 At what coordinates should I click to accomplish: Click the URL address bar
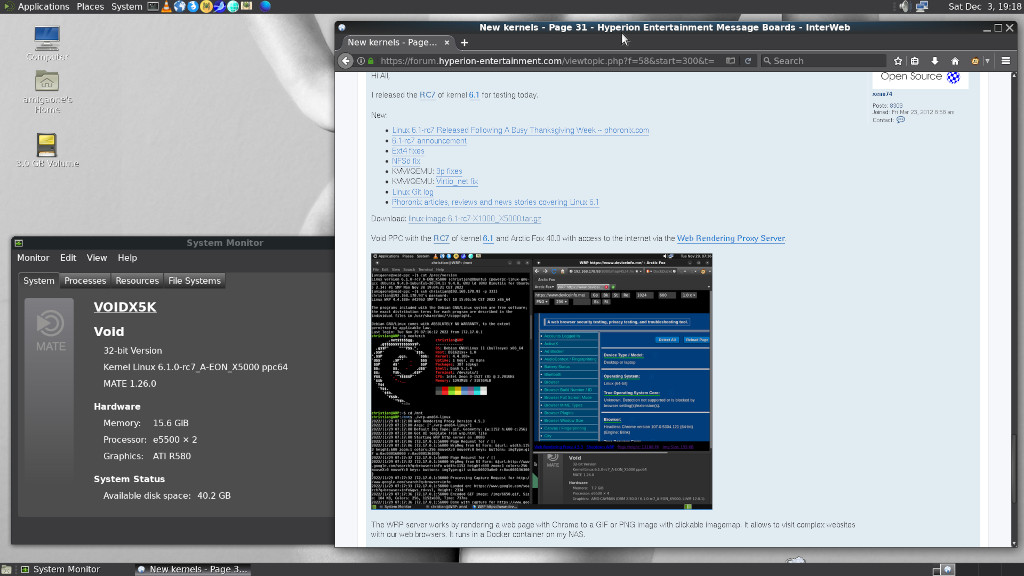(x=545, y=61)
